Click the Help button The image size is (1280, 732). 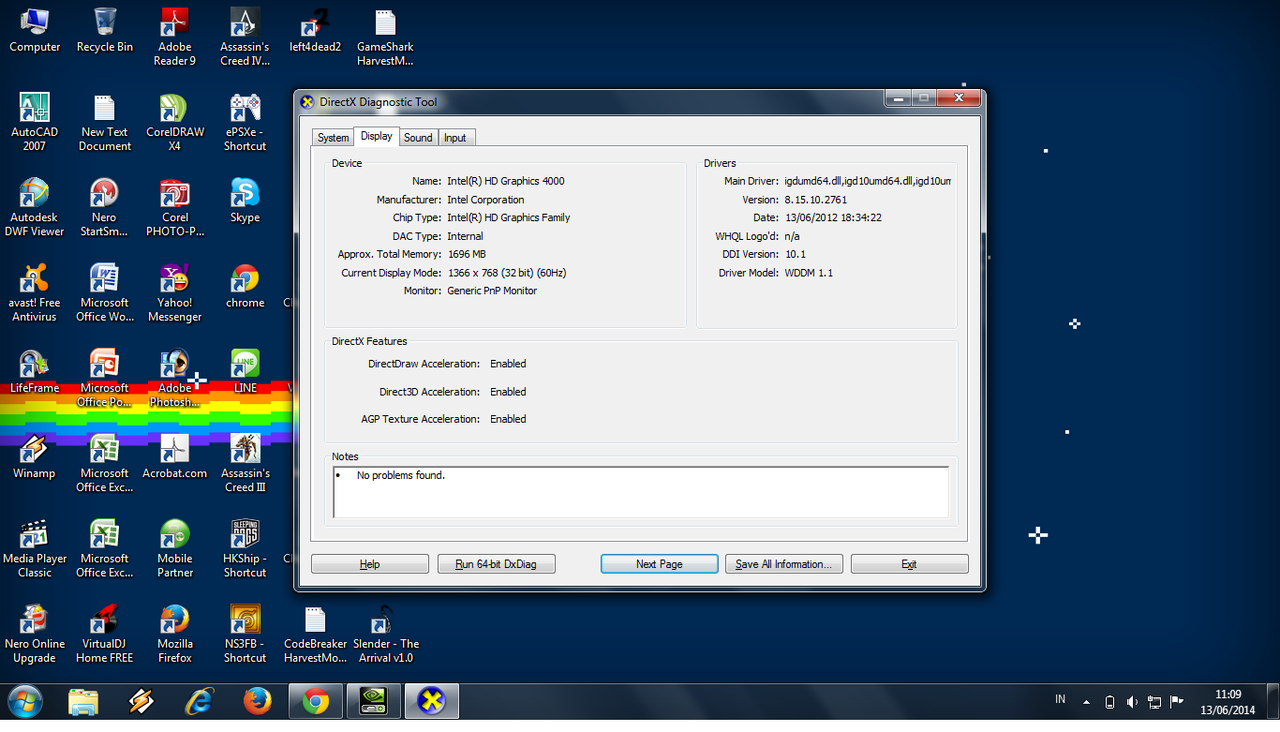point(369,564)
